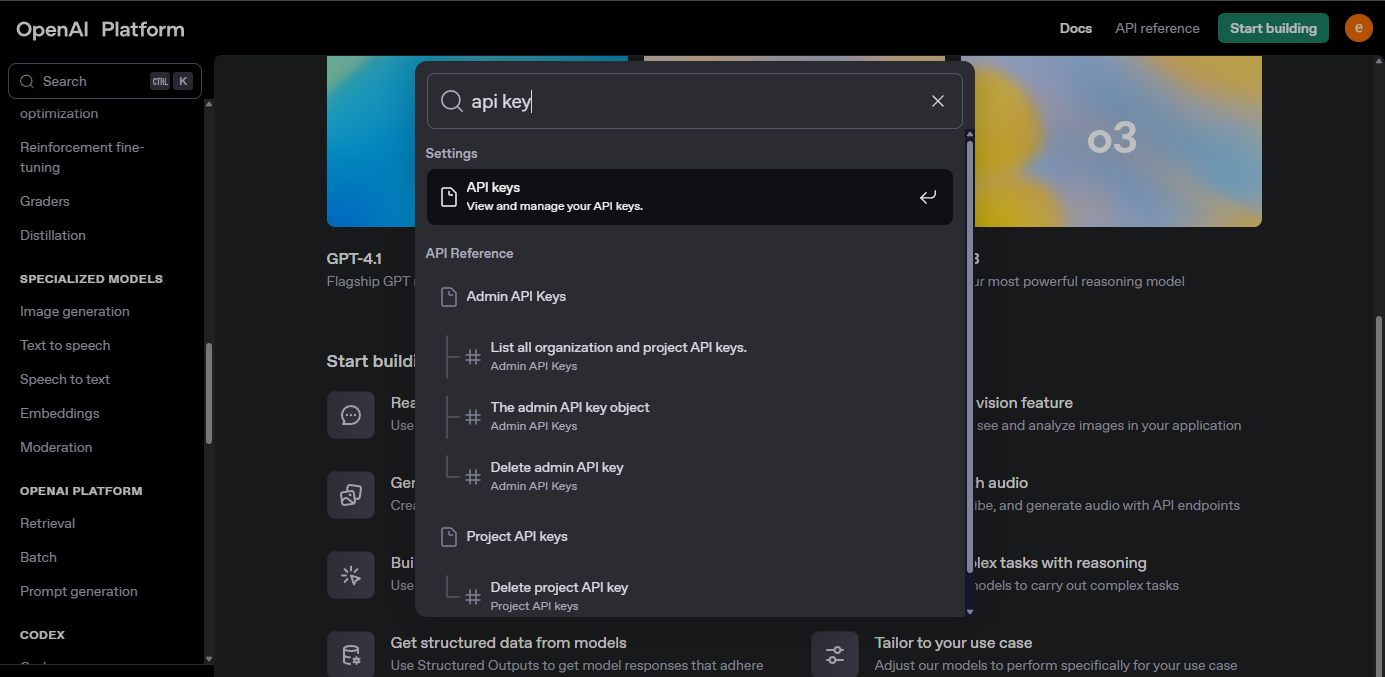Open the API reference link in header

(1157, 28)
